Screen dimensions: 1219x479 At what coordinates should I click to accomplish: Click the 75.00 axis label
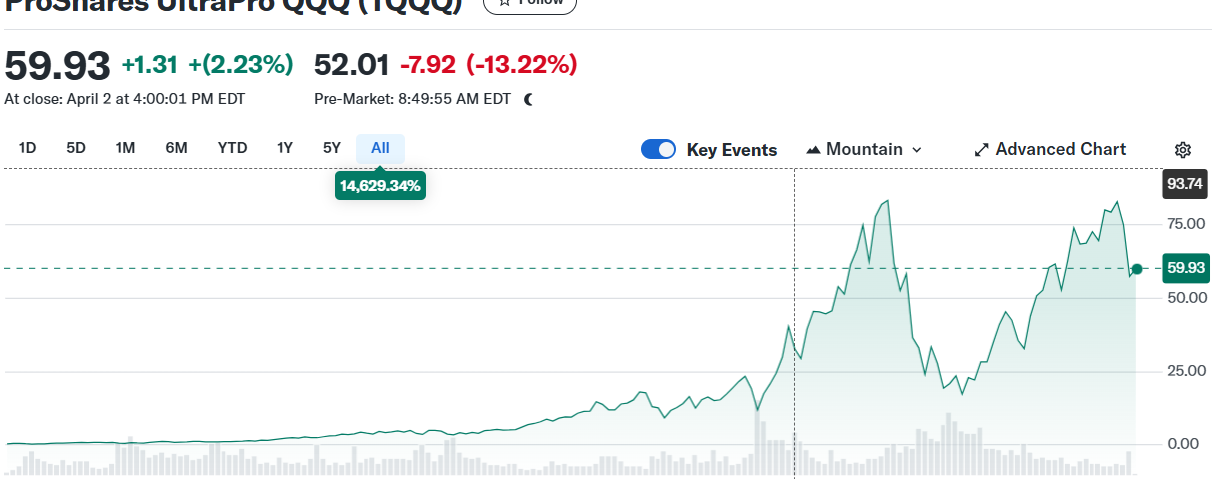1185,224
